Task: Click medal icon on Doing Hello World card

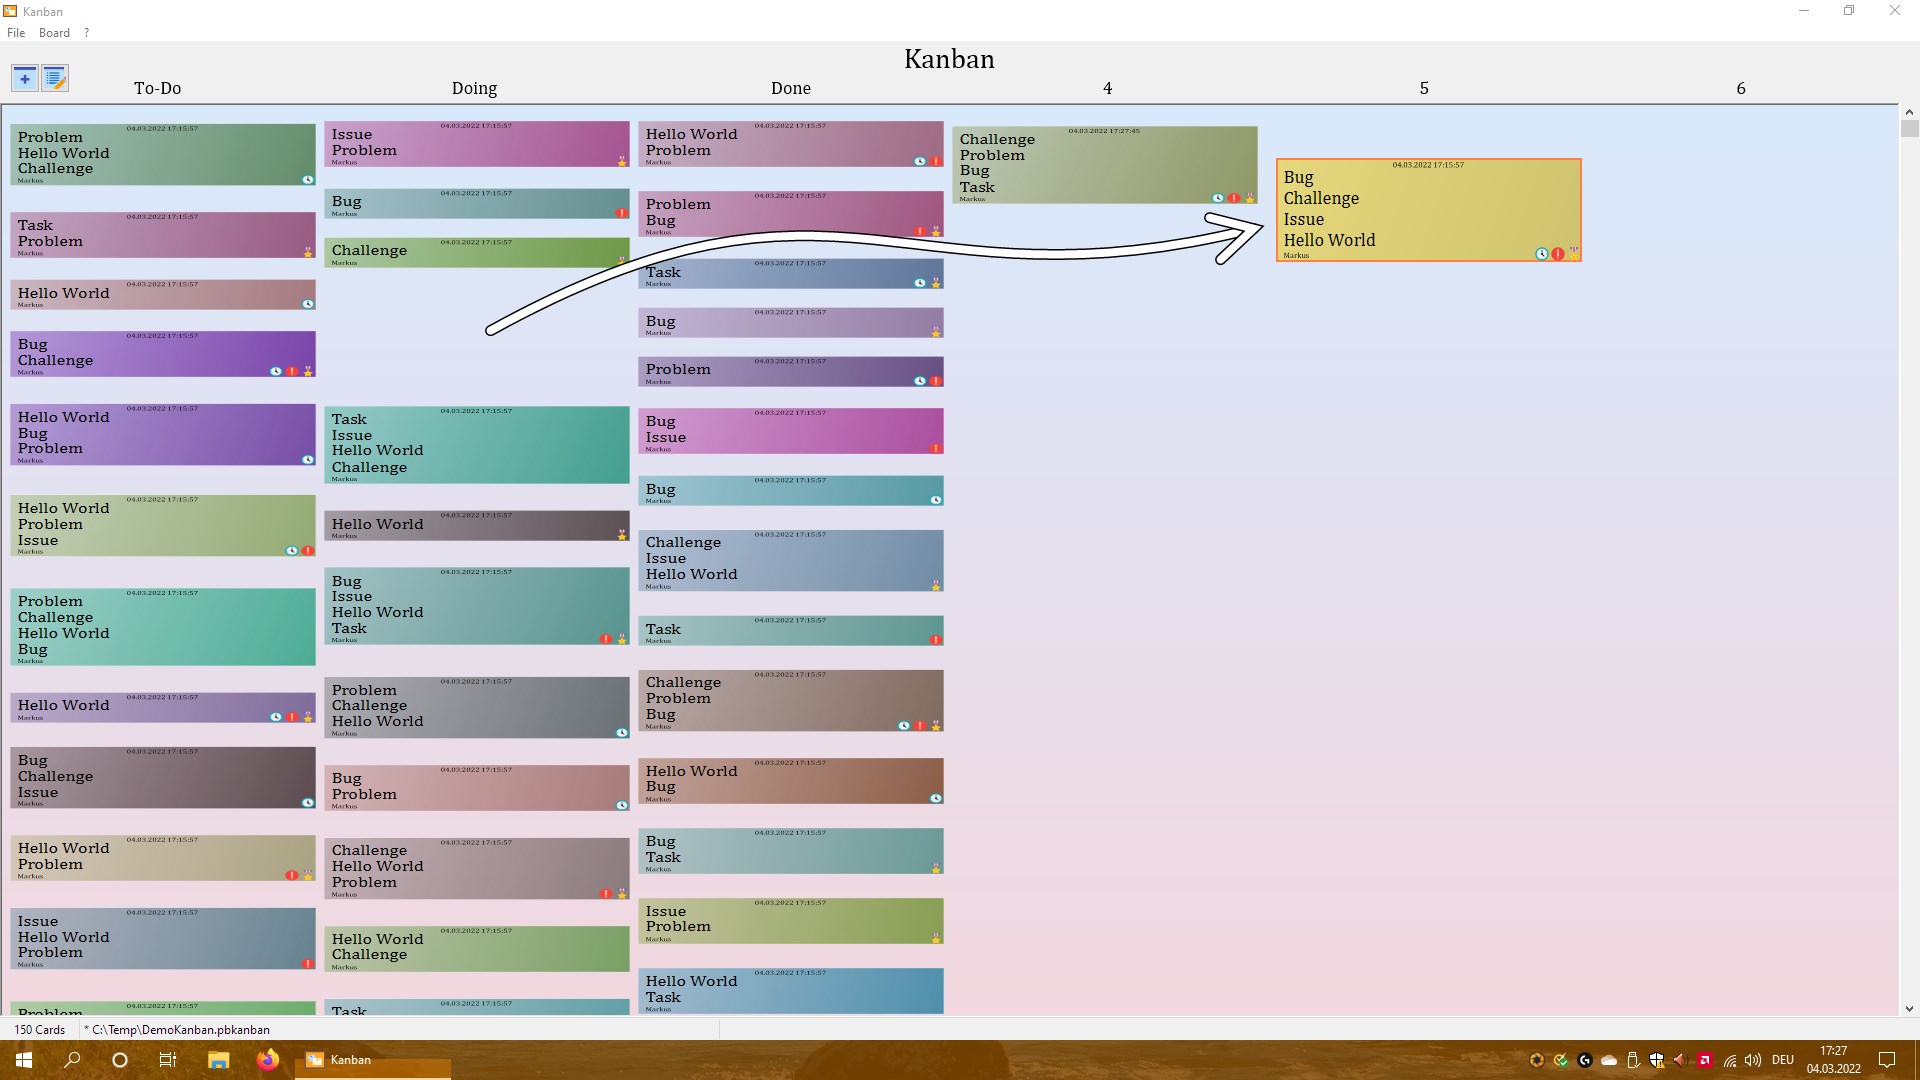Action: pyautogui.click(x=622, y=535)
